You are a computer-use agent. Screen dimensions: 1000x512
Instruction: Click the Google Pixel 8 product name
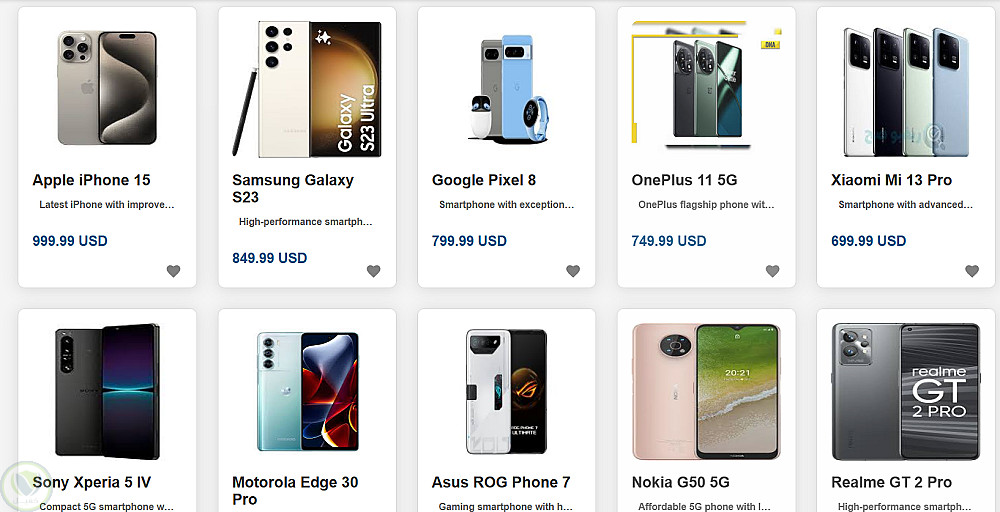click(484, 180)
